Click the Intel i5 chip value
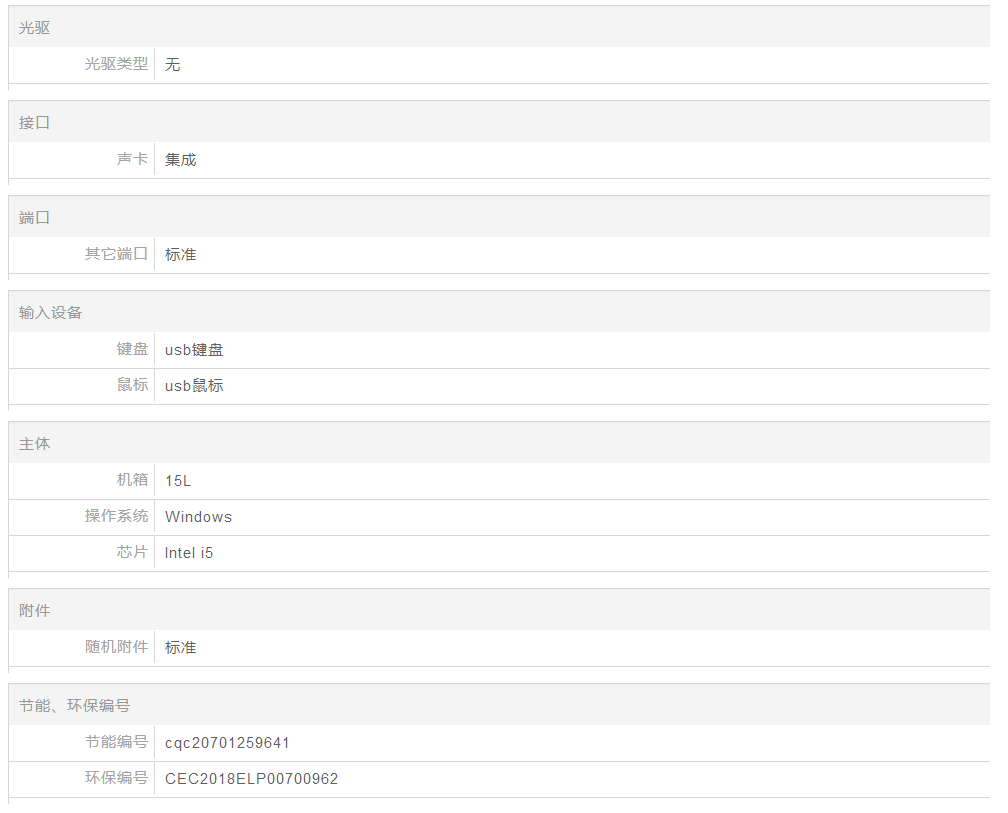Screen dimensions: 1008x813 click(x=189, y=553)
